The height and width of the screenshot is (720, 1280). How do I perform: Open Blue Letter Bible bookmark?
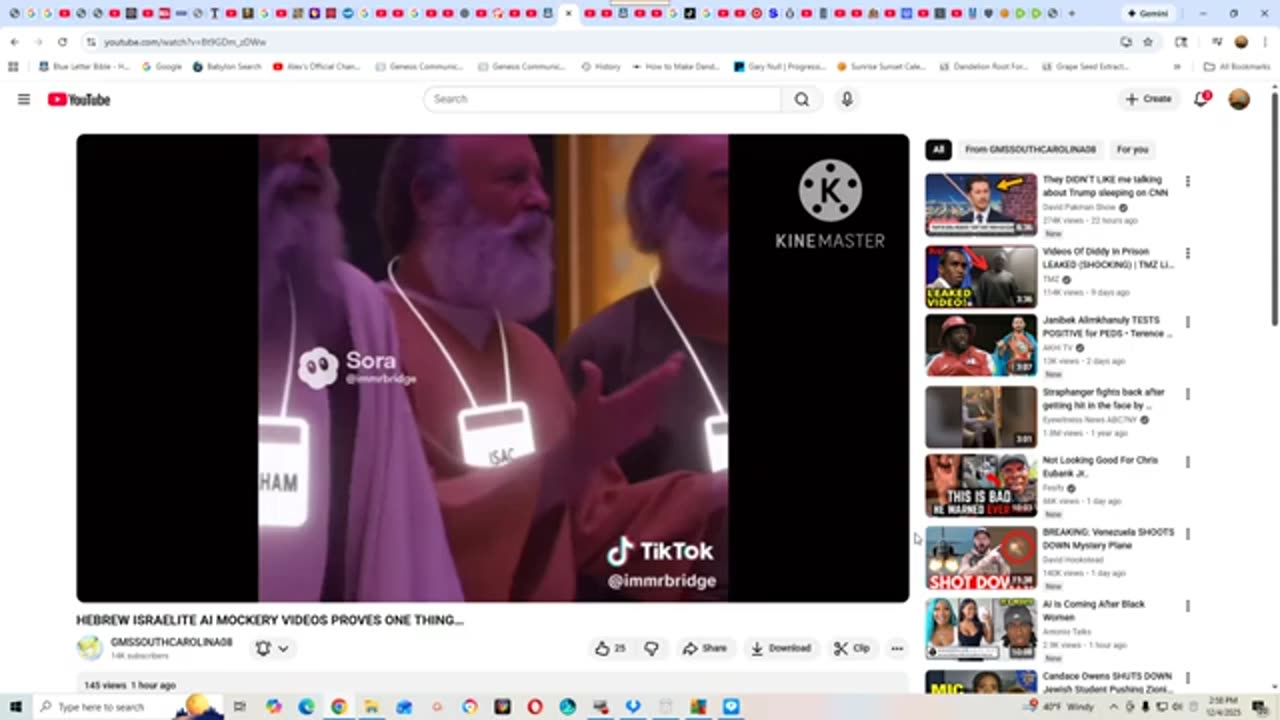84,67
